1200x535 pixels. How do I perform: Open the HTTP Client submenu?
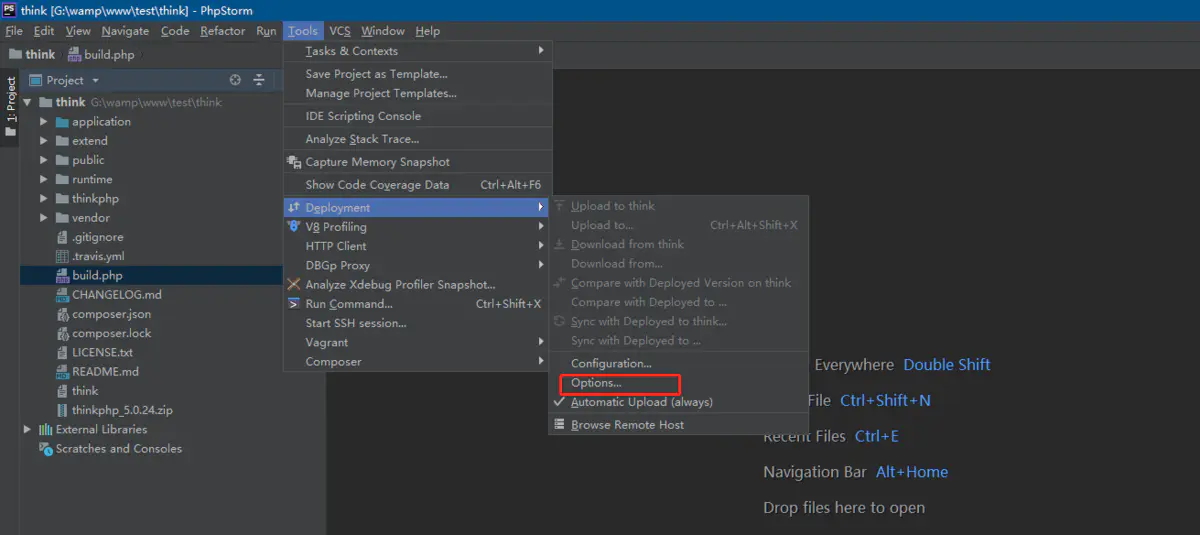click(x=418, y=246)
